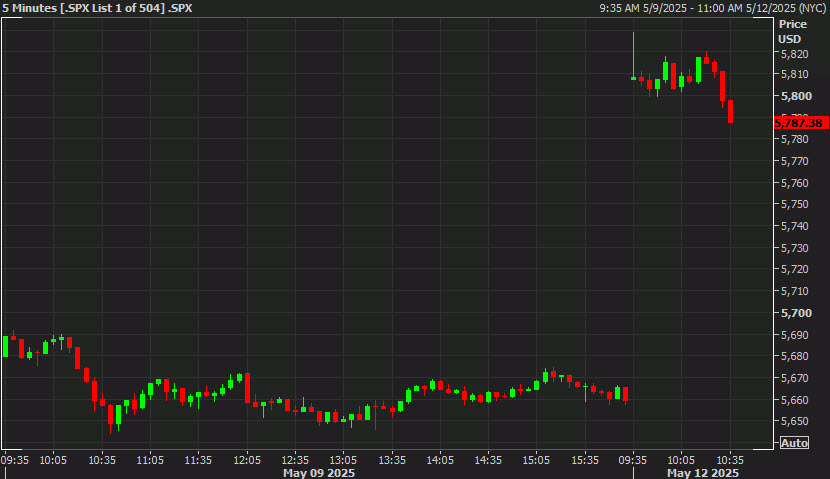Screen dimensions: 830x479
Task: Click the 10:35 label under May 12
Action: pos(730,460)
